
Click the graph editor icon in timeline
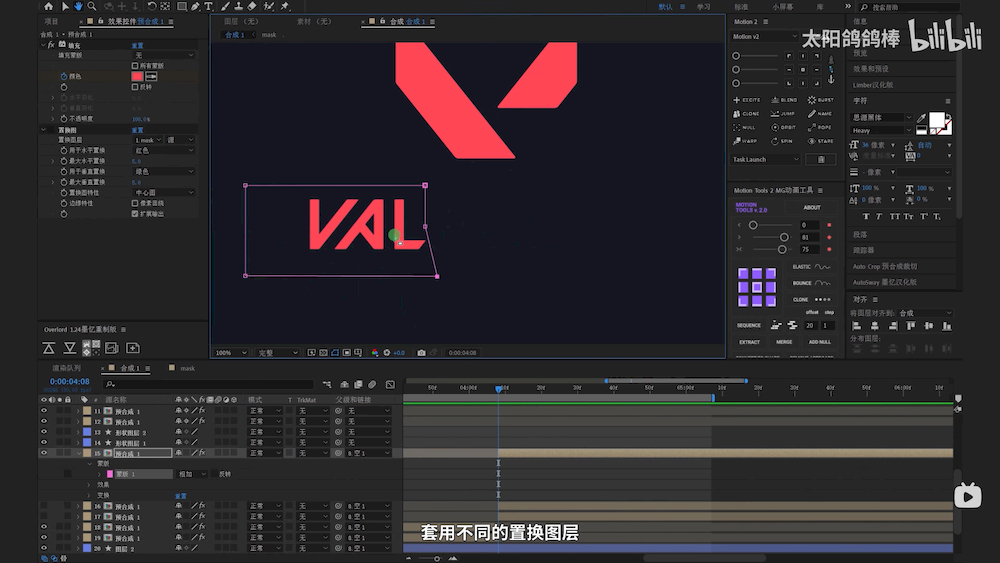(390, 384)
